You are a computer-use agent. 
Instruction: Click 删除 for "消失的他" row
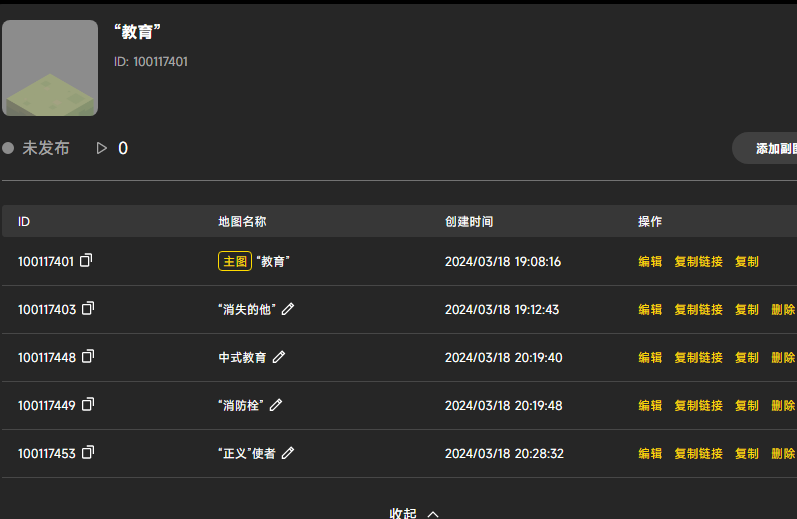click(783, 309)
